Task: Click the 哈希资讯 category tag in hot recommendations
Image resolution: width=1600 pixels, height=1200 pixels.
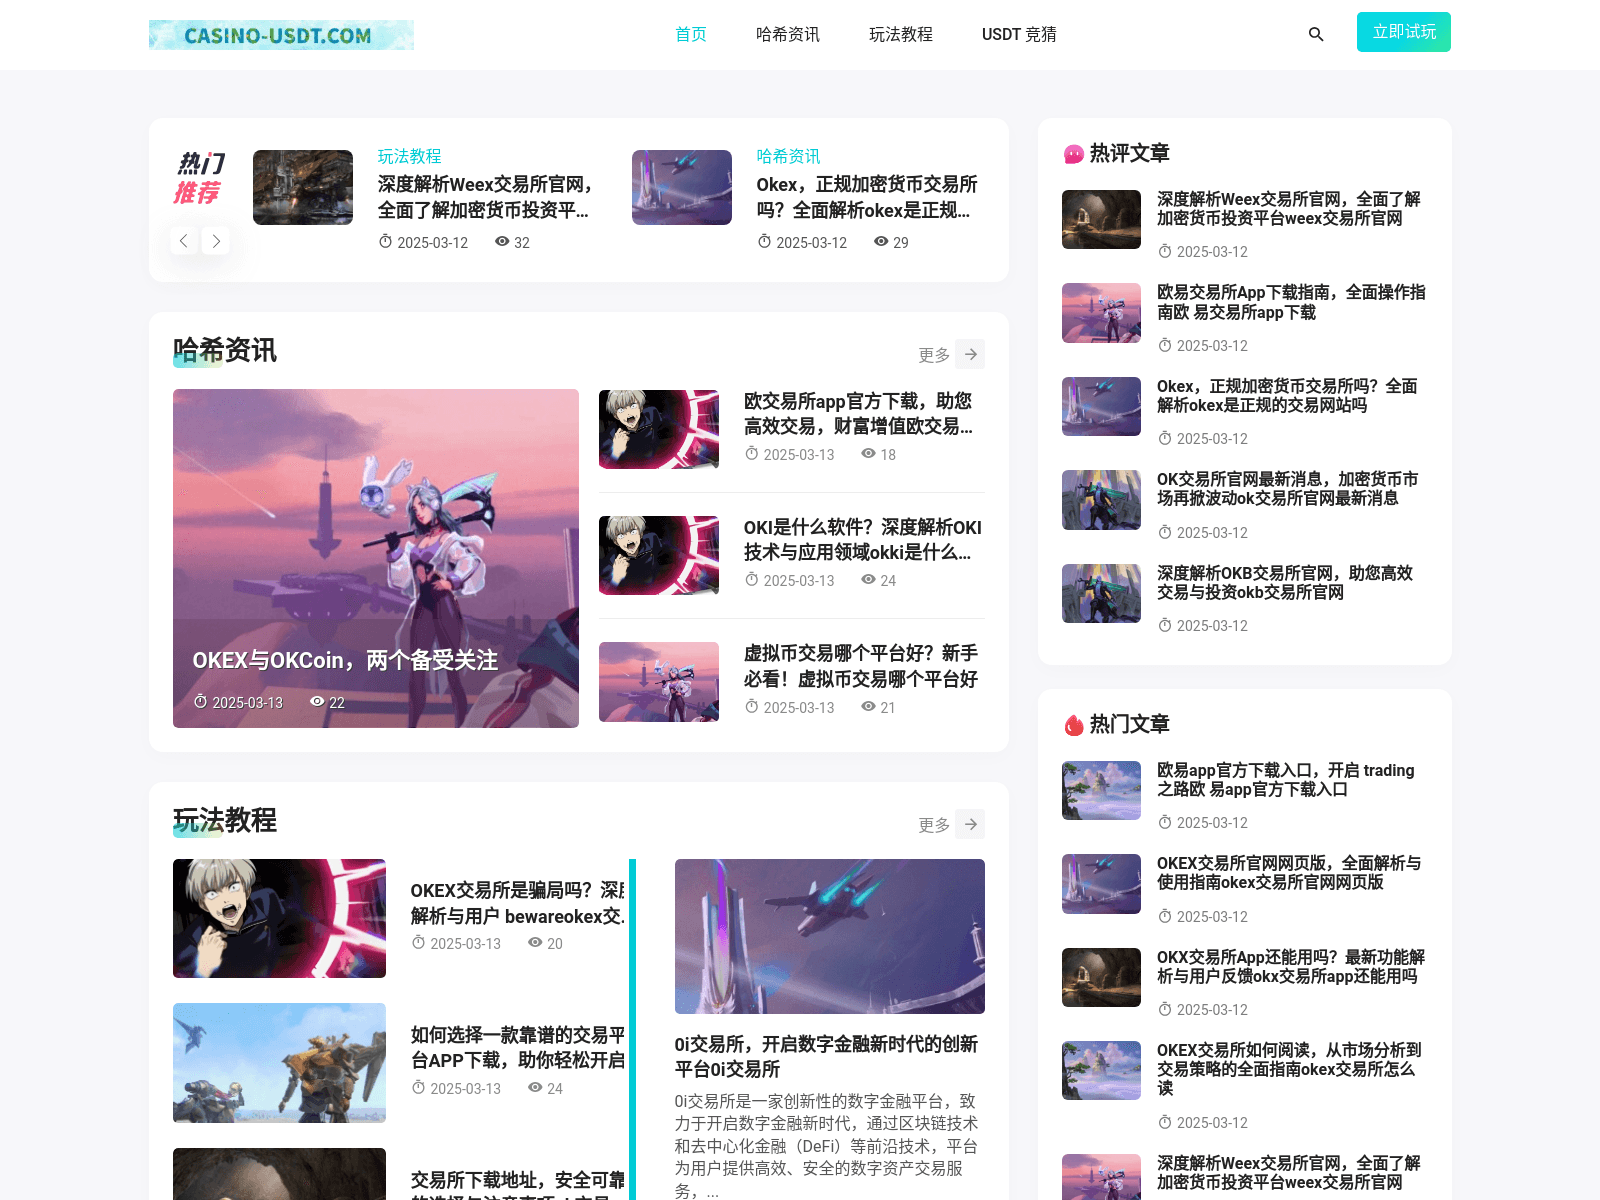Action: tap(789, 156)
